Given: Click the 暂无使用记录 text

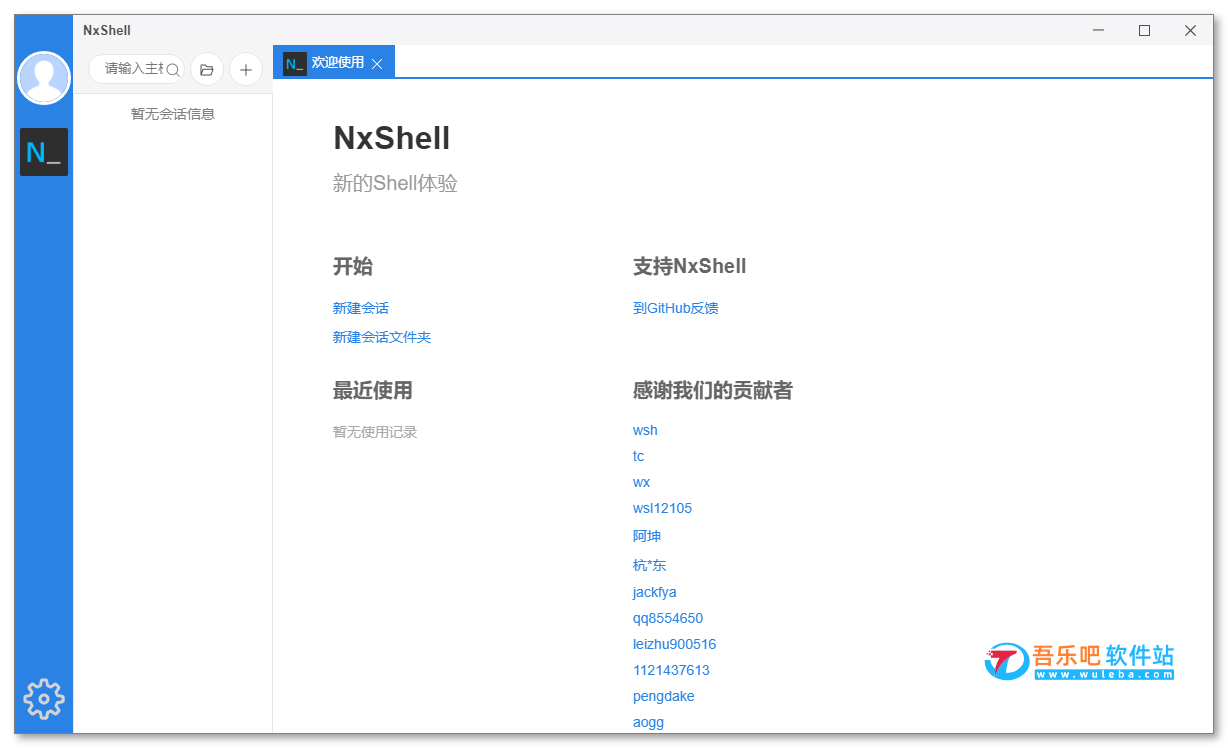Looking at the screenshot, I should tap(375, 432).
